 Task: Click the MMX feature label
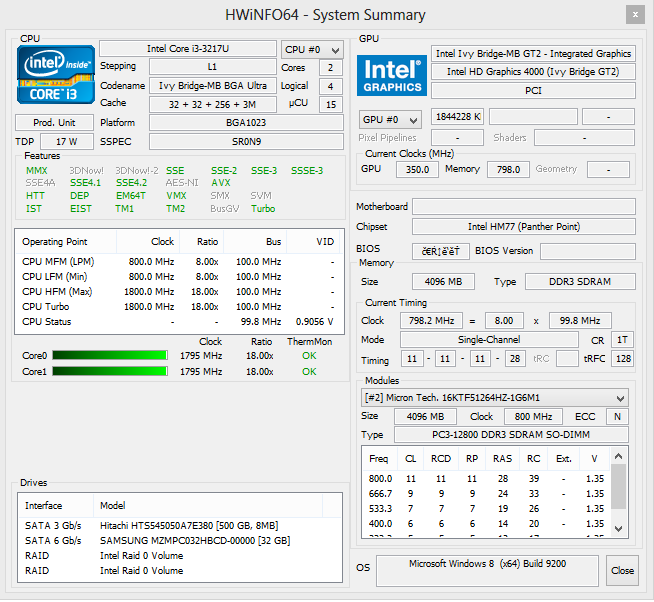coord(37,171)
